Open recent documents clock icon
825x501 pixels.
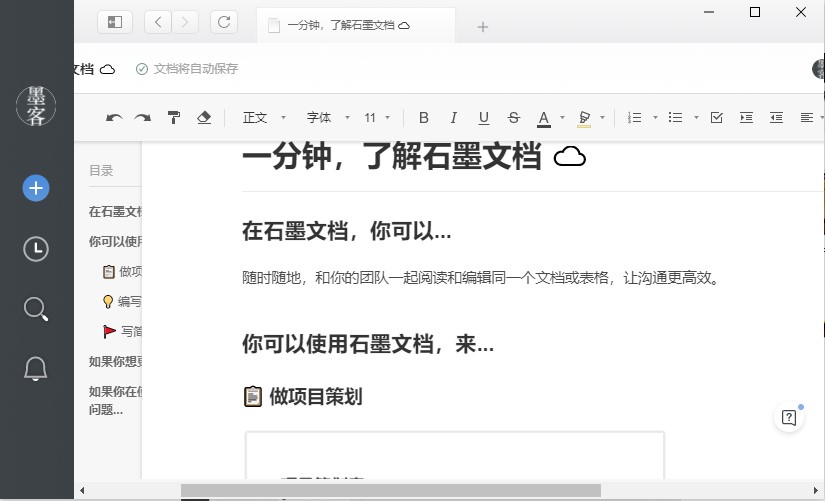pos(36,249)
